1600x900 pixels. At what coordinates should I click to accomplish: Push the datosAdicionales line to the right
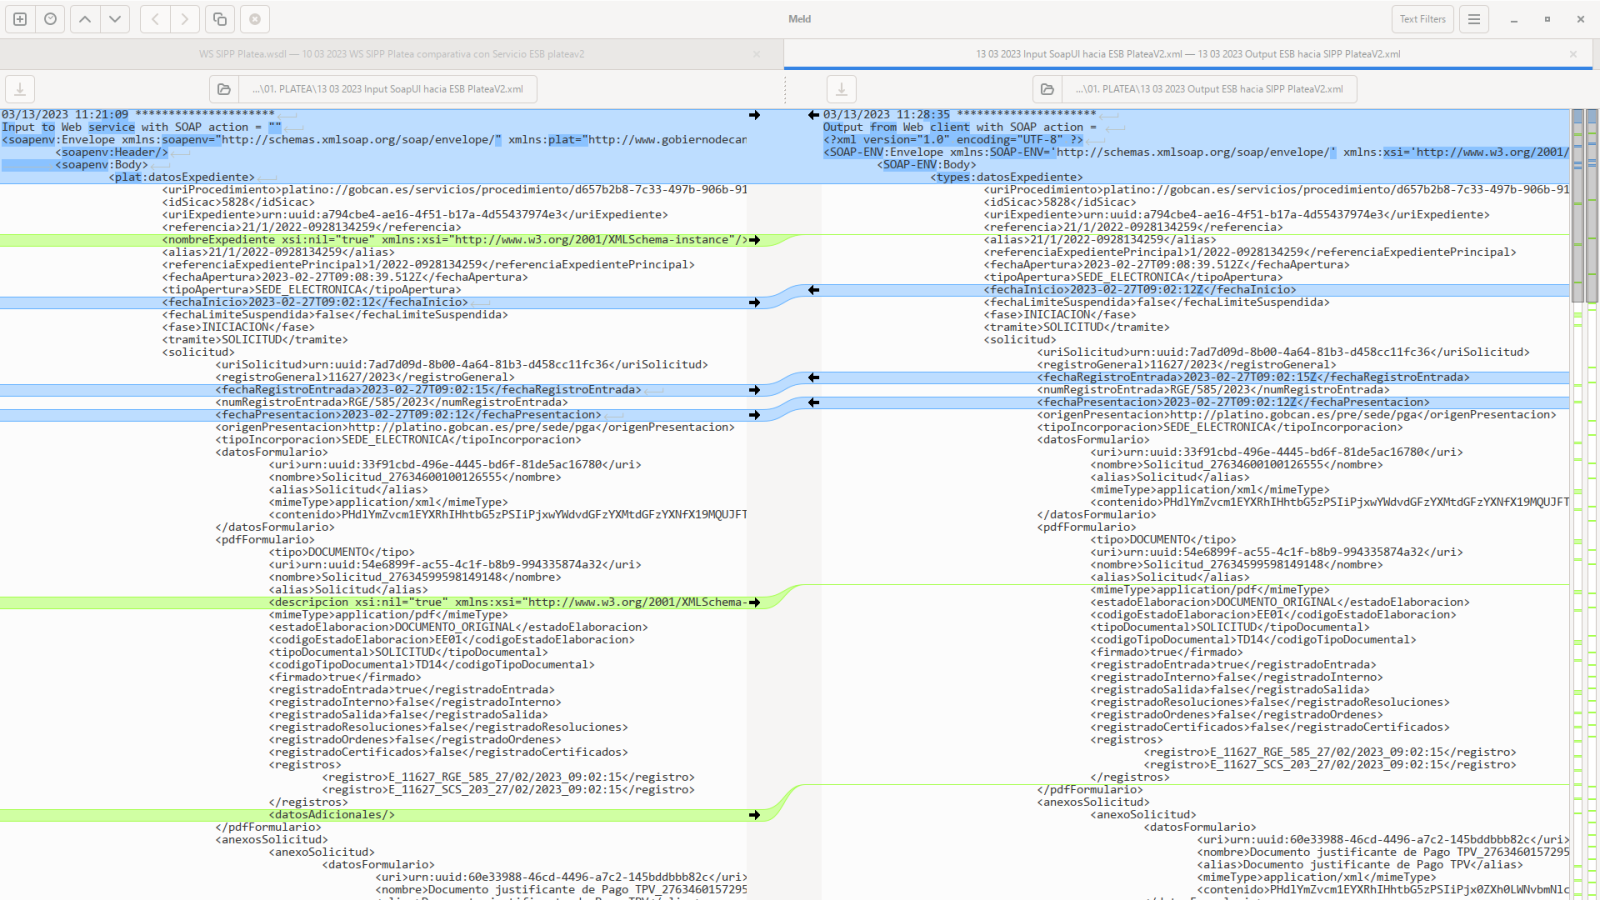click(x=754, y=815)
